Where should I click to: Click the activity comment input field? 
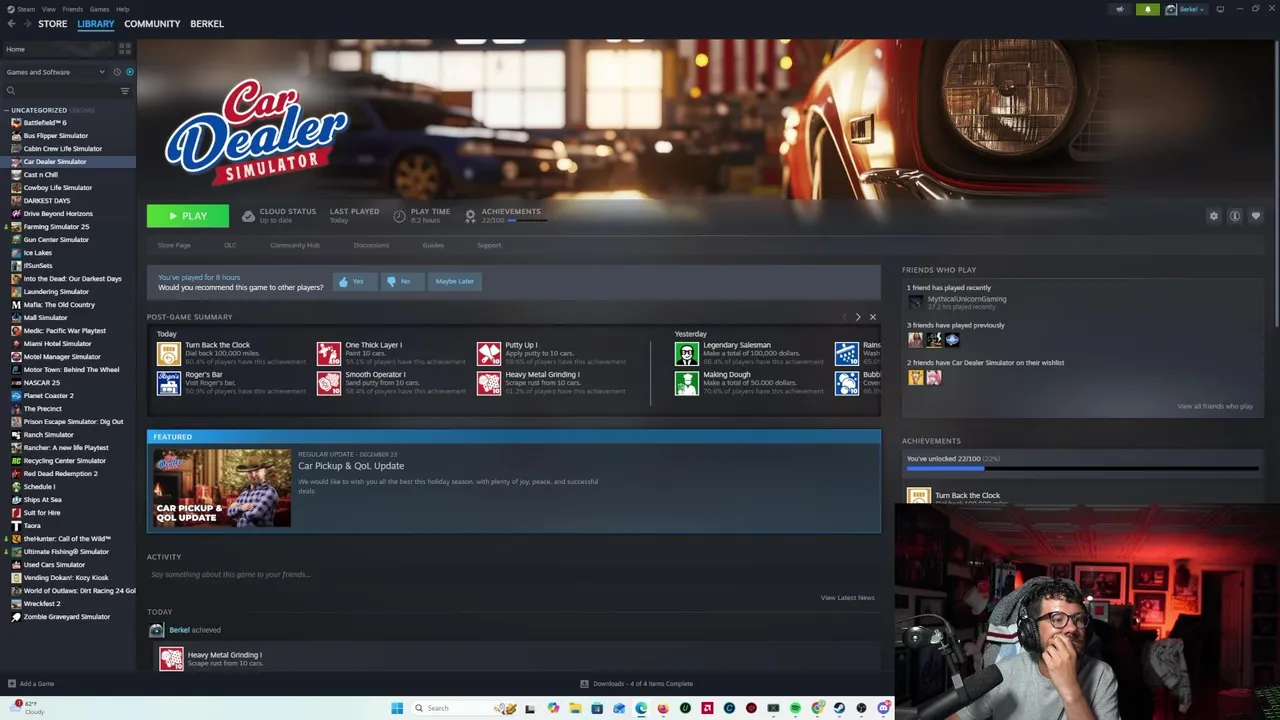point(513,575)
